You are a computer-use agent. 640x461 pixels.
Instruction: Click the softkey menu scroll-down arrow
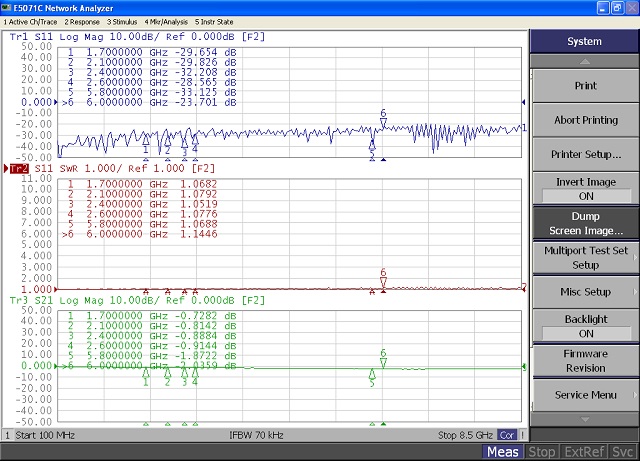click(584, 419)
